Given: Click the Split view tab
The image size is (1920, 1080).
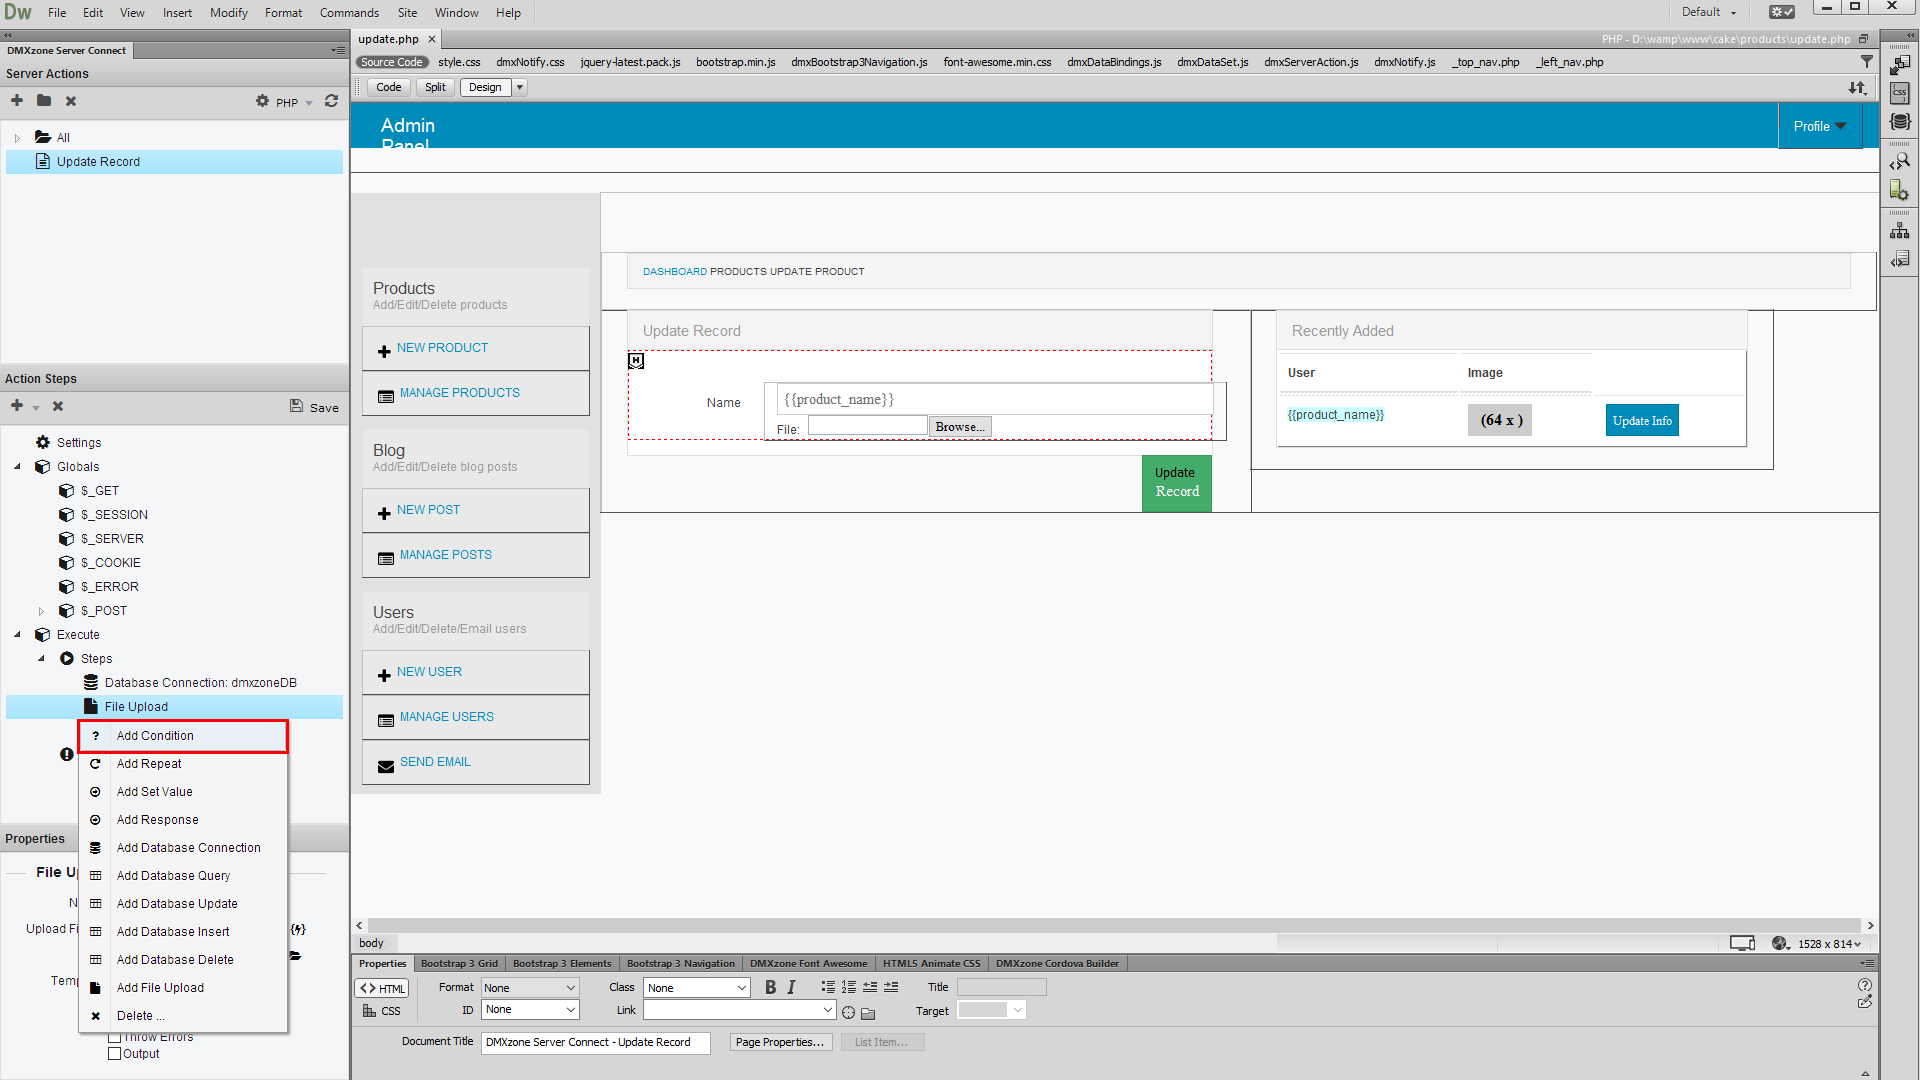Looking at the screenshot, I should pyautogui.click(x=435, y=87).
